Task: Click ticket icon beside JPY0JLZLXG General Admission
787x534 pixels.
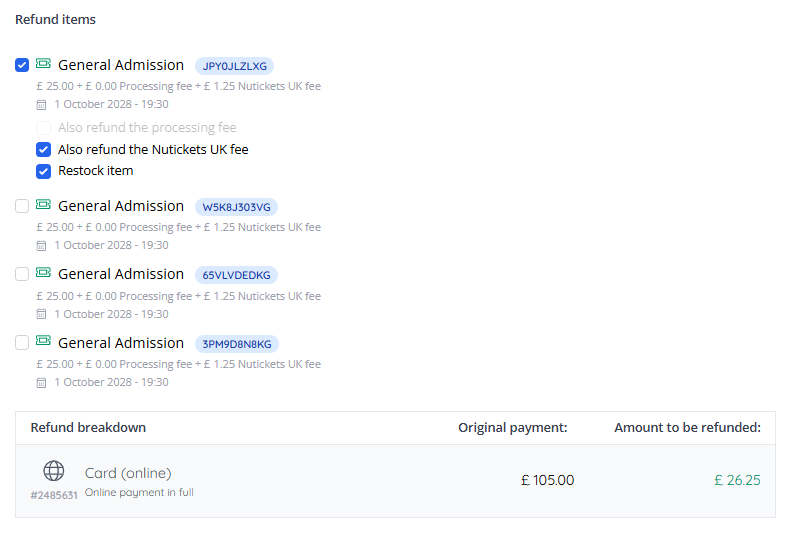Action: point(43,65)
